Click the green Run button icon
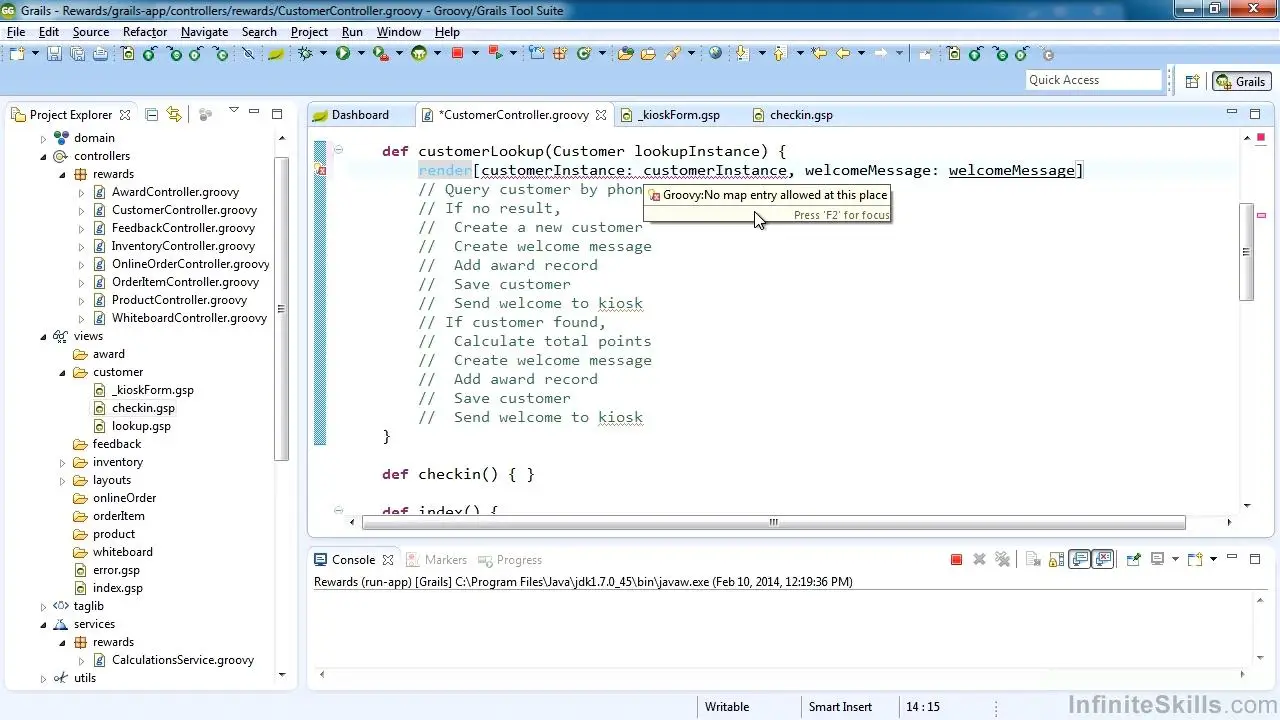This screenshot has height=720, width=1280. [x=343, y=54]
